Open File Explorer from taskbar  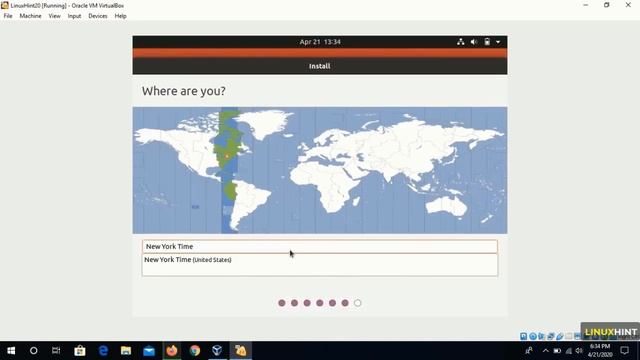[x=126, y=351]
